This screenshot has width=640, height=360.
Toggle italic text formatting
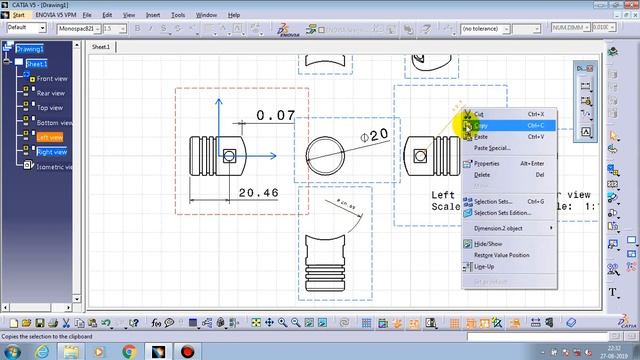point(150,29)
